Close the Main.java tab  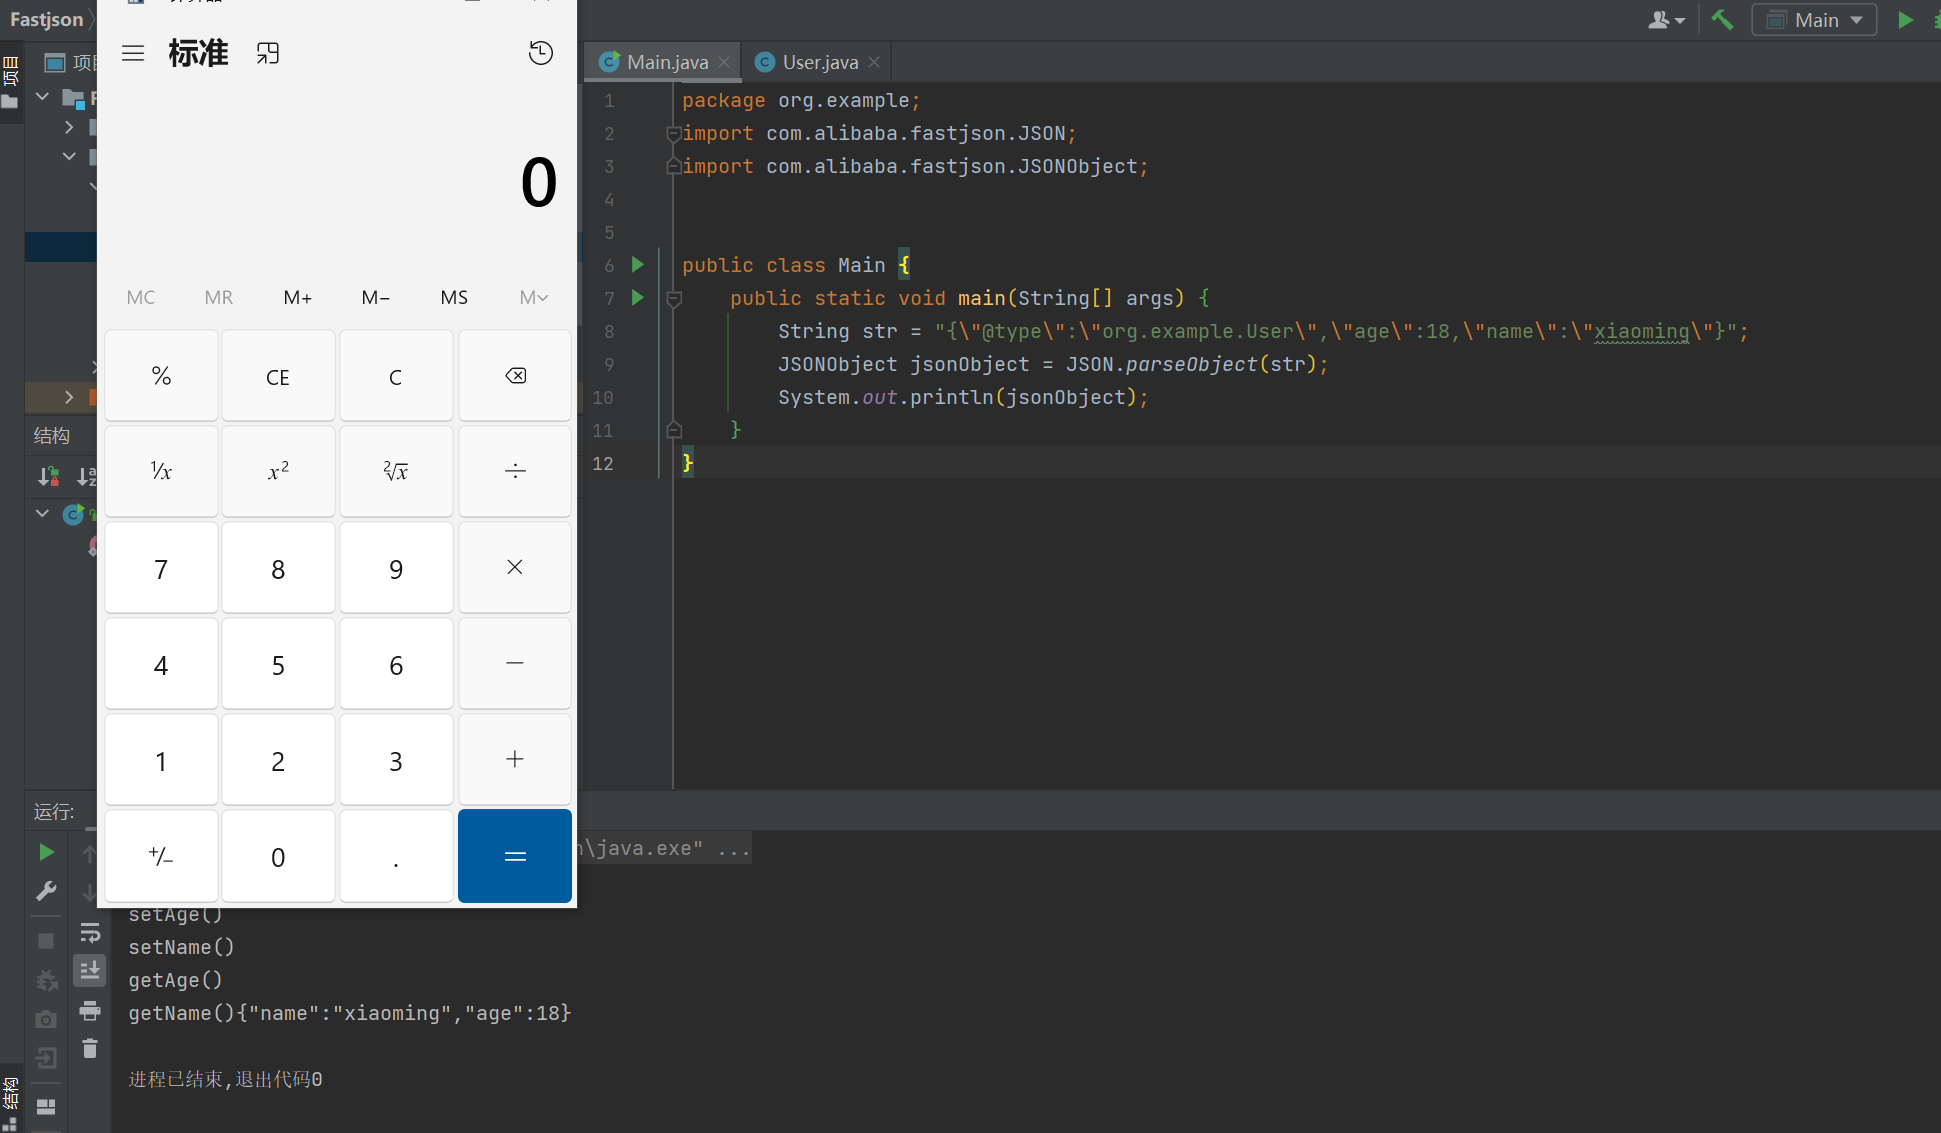tap(724, 62)
